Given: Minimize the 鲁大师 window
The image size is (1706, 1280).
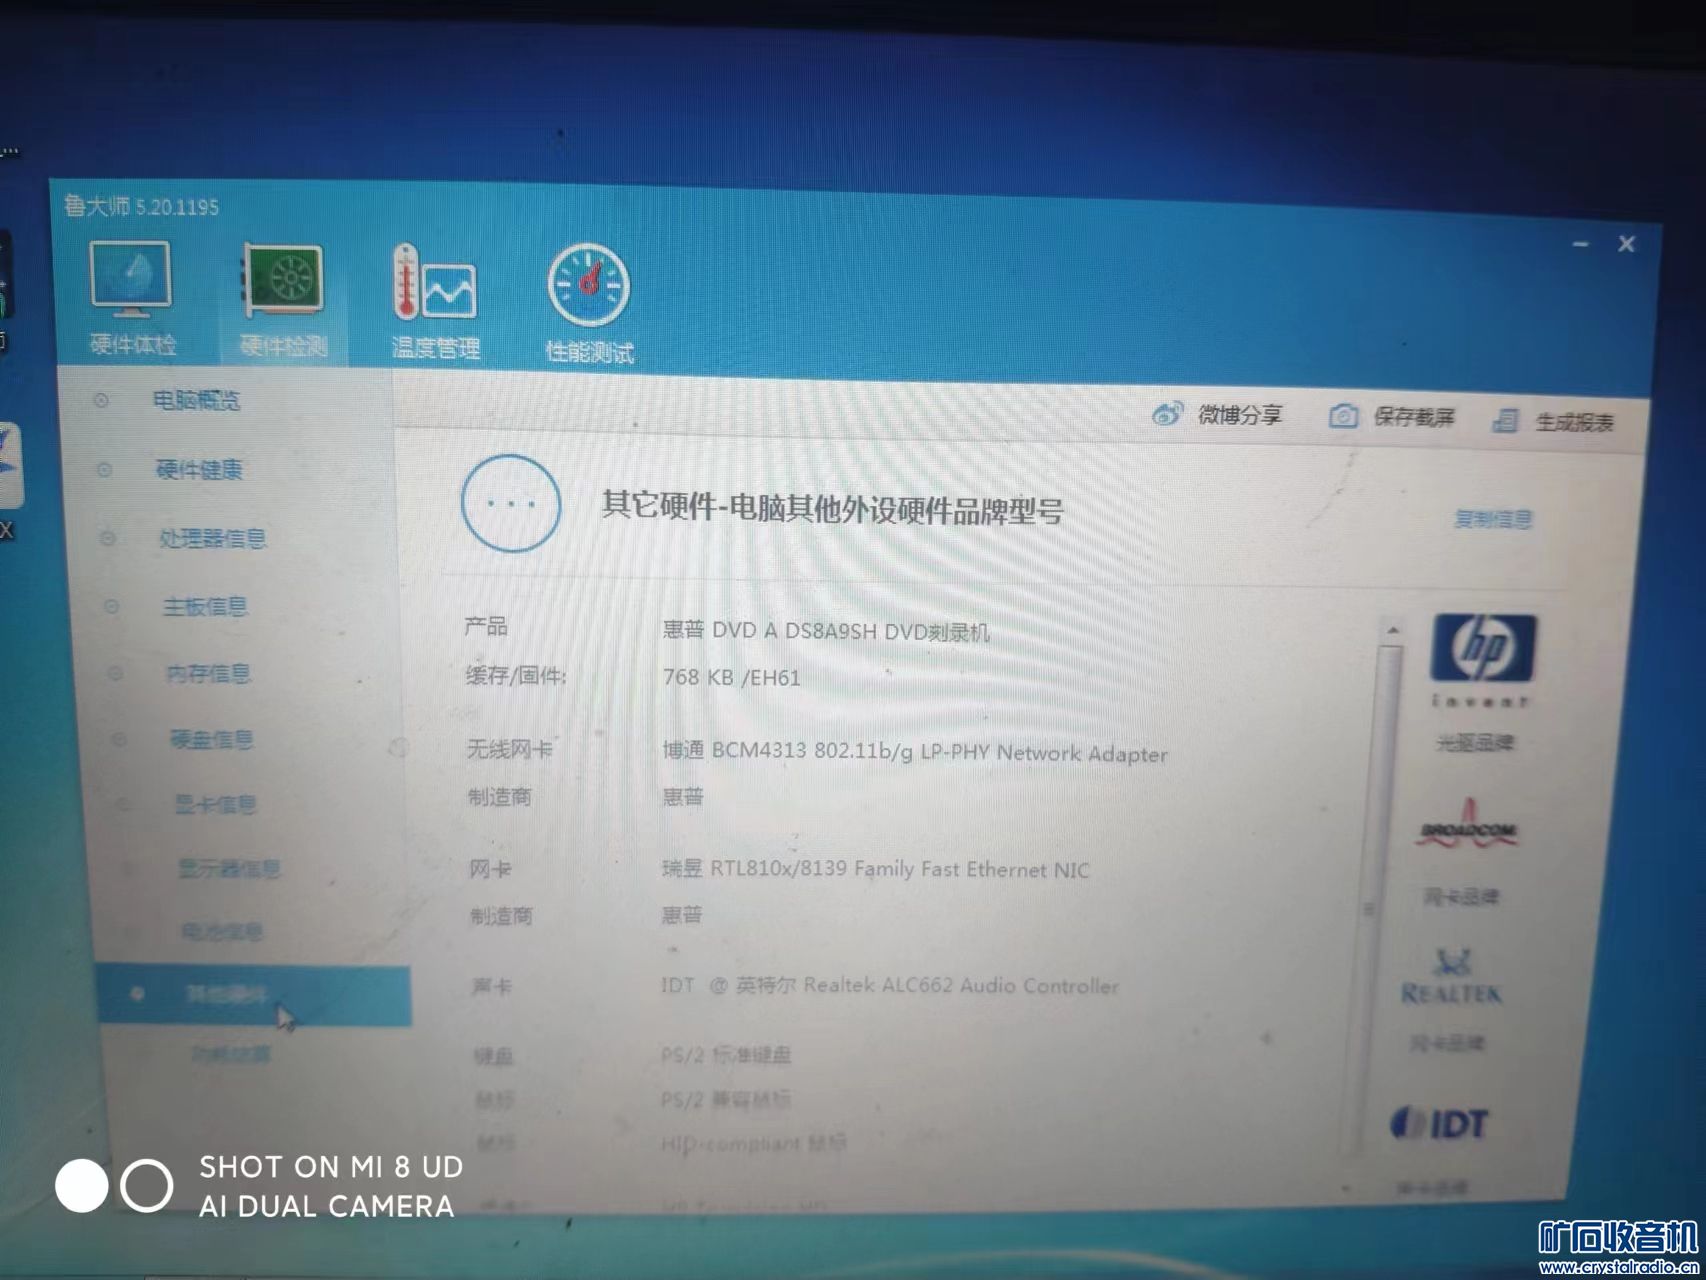Looking at the screenshot, I should [1581, 243].
